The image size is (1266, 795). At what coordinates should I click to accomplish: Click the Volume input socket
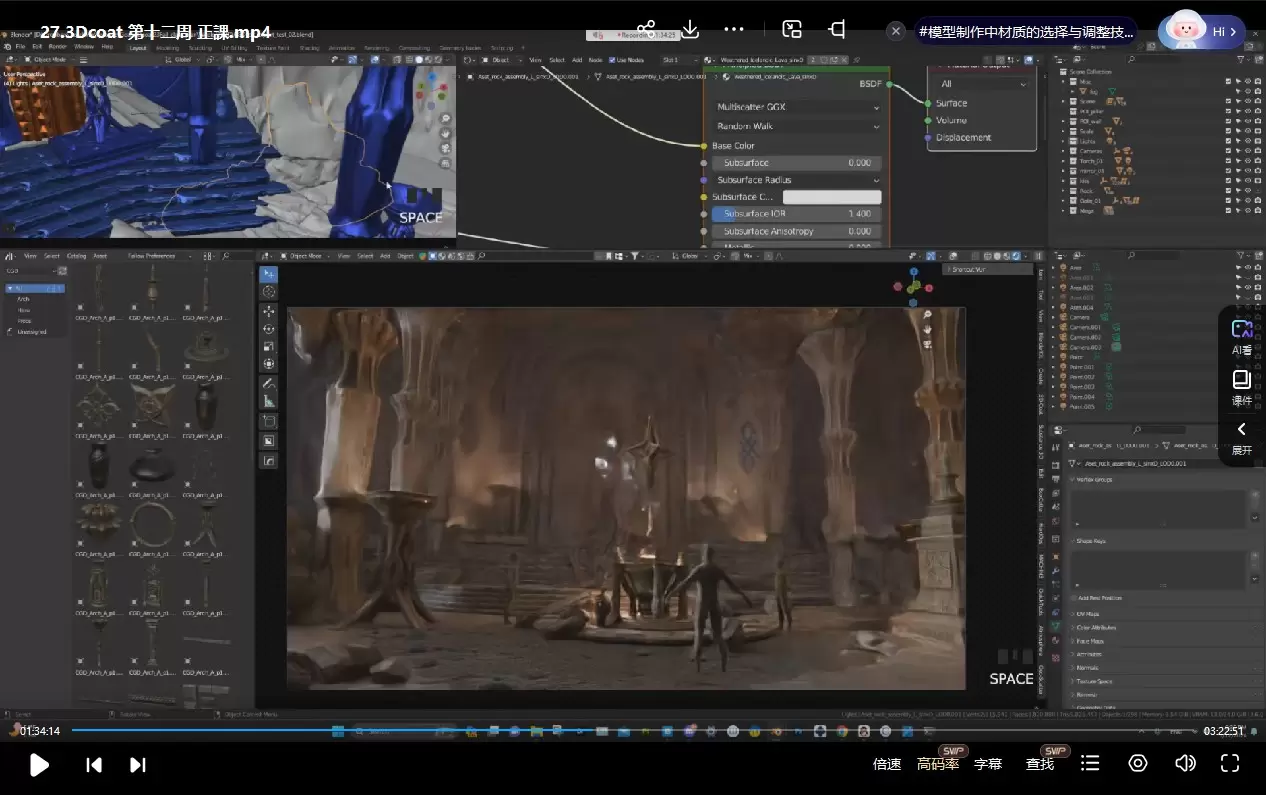pos(928,121)
